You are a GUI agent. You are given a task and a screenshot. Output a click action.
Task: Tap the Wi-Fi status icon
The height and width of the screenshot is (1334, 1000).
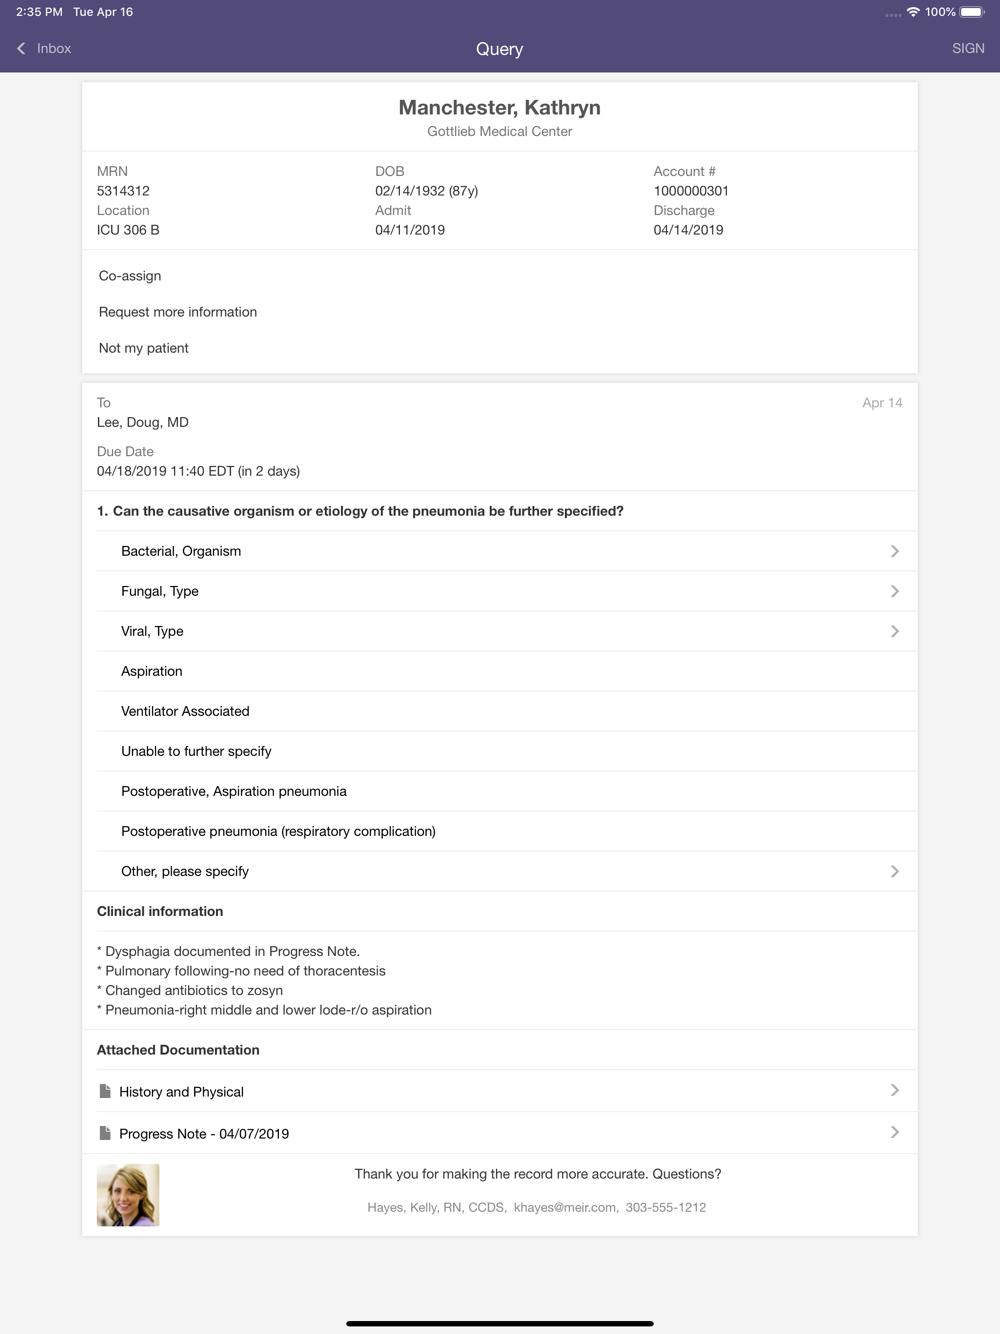click(x=913, y=12)
